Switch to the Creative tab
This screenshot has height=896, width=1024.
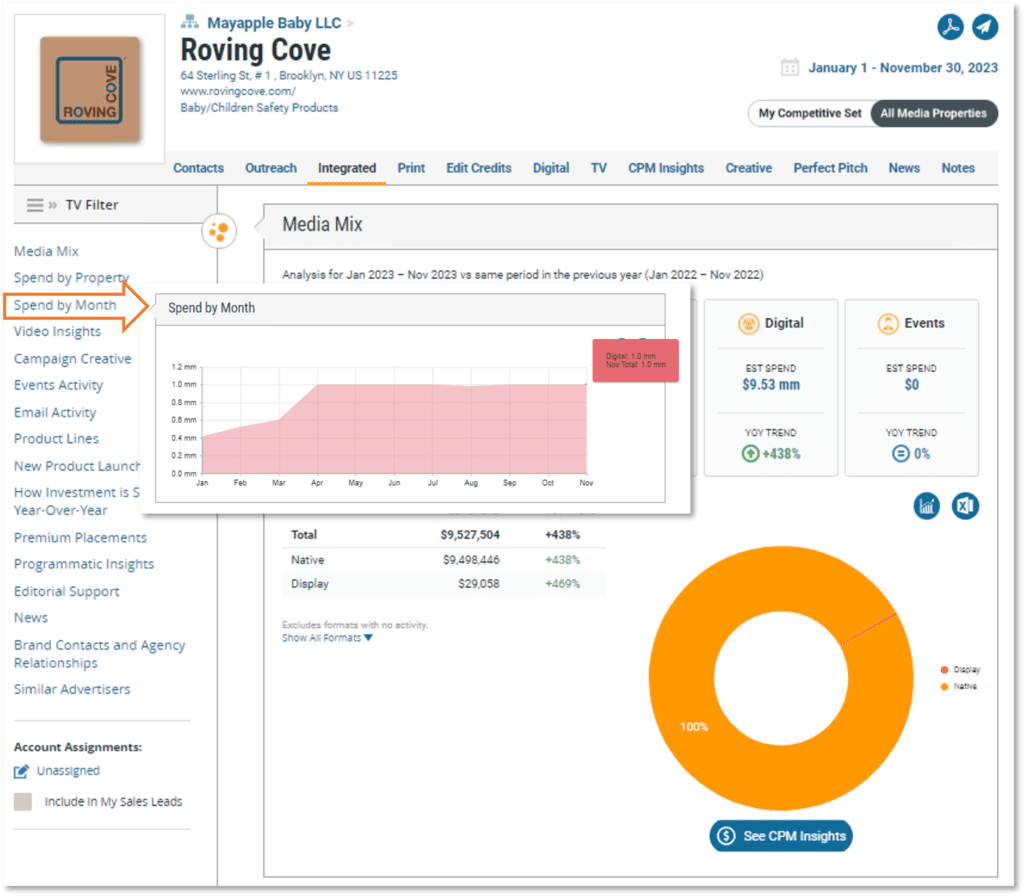(x=749, y=168)
